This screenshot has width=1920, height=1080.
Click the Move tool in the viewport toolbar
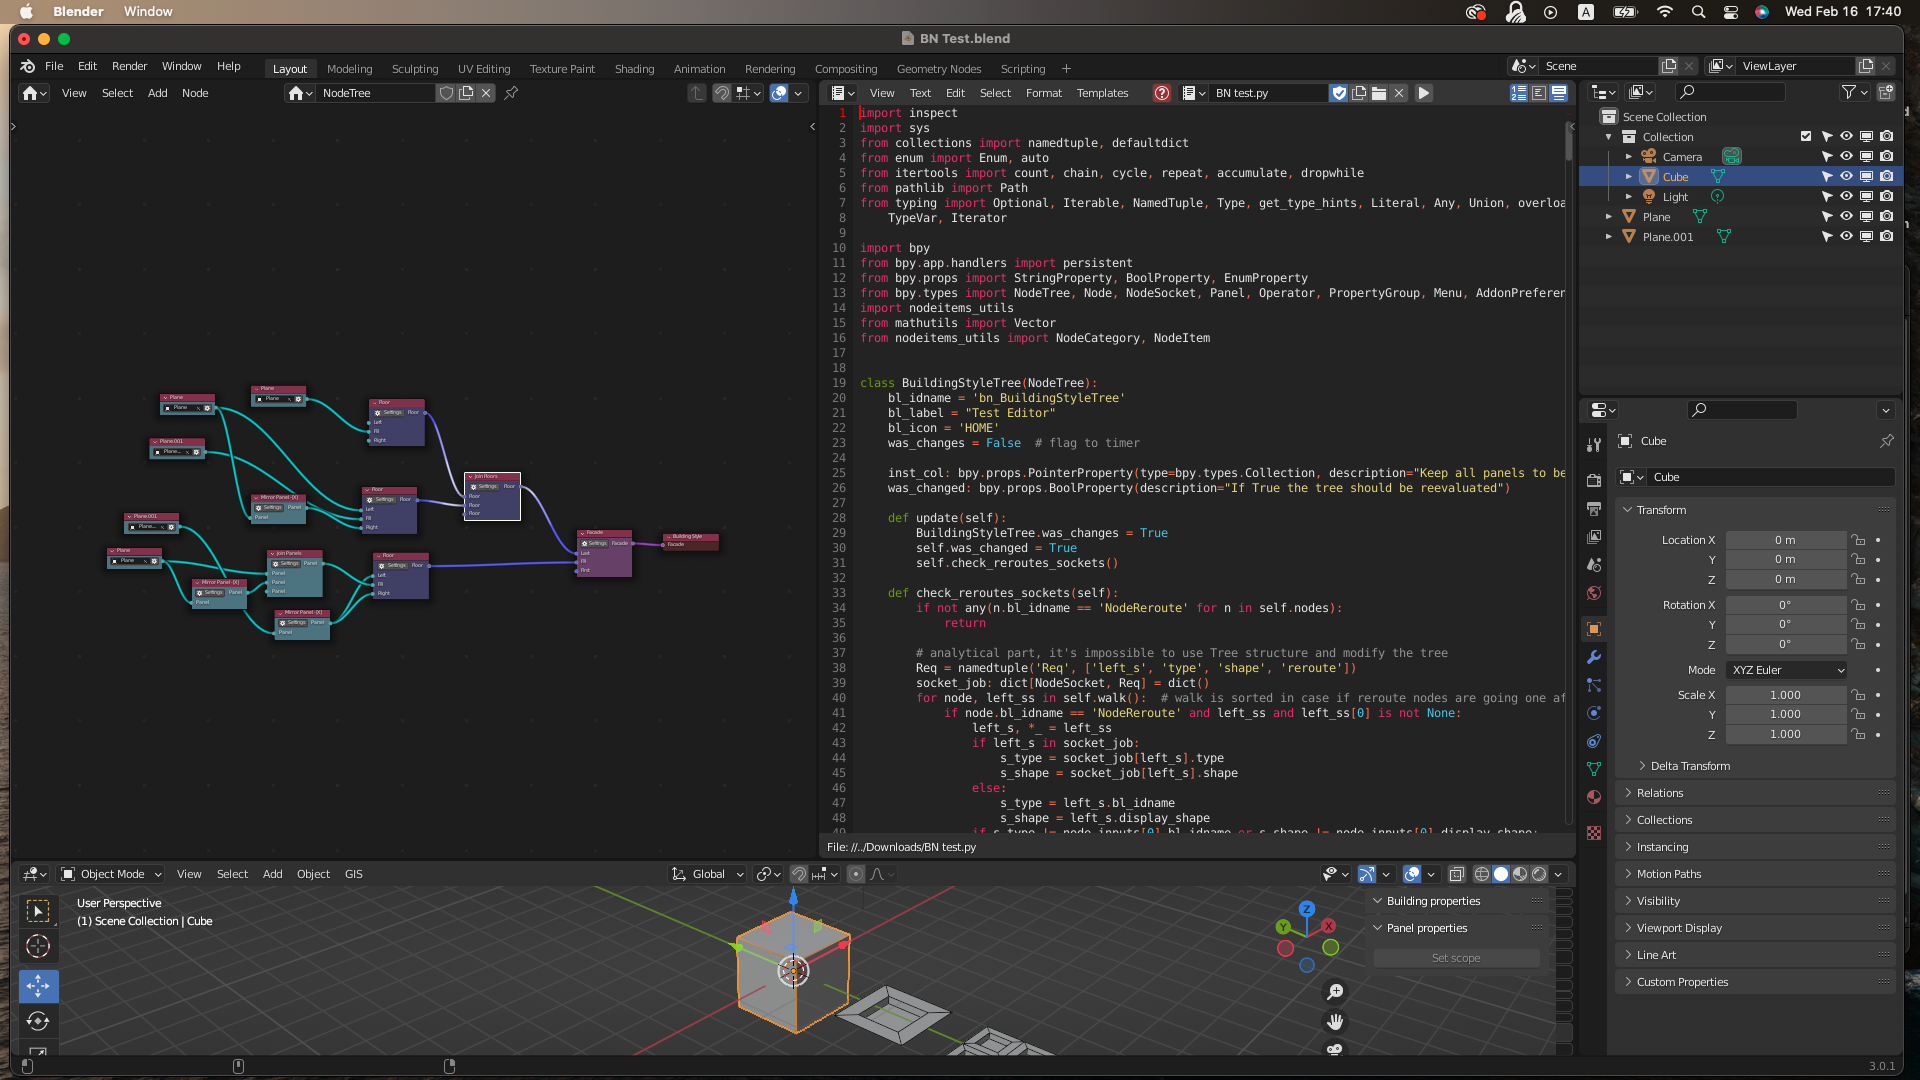pos(38,986)
